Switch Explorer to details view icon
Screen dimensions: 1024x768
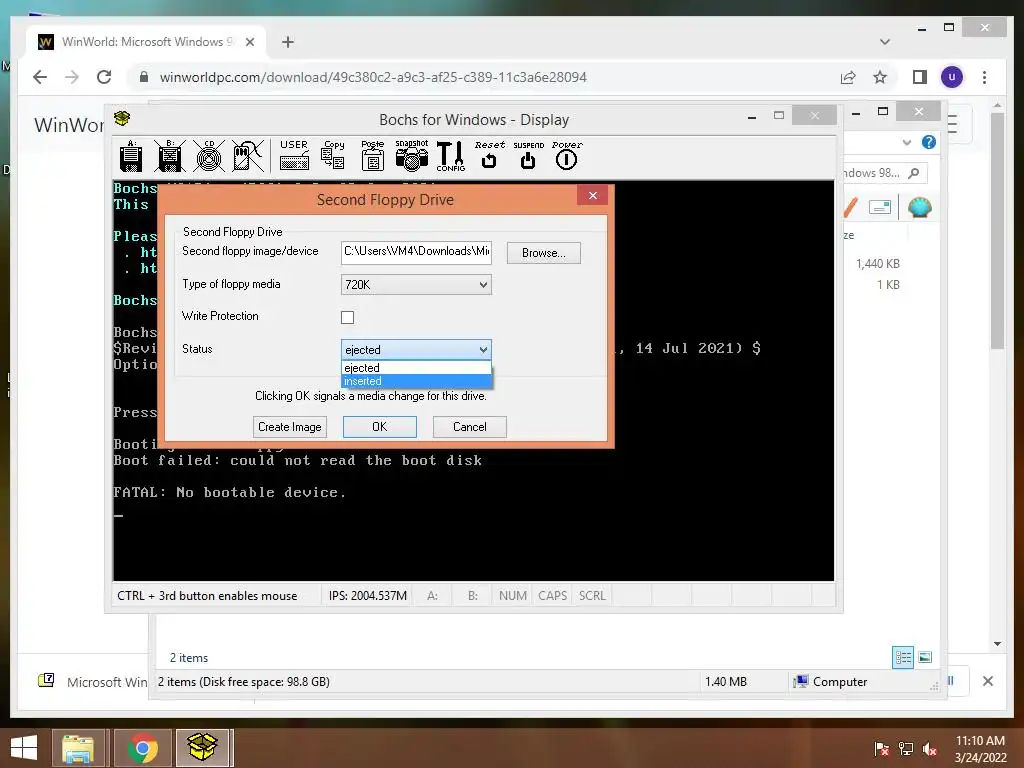click(x=903, y=657)
